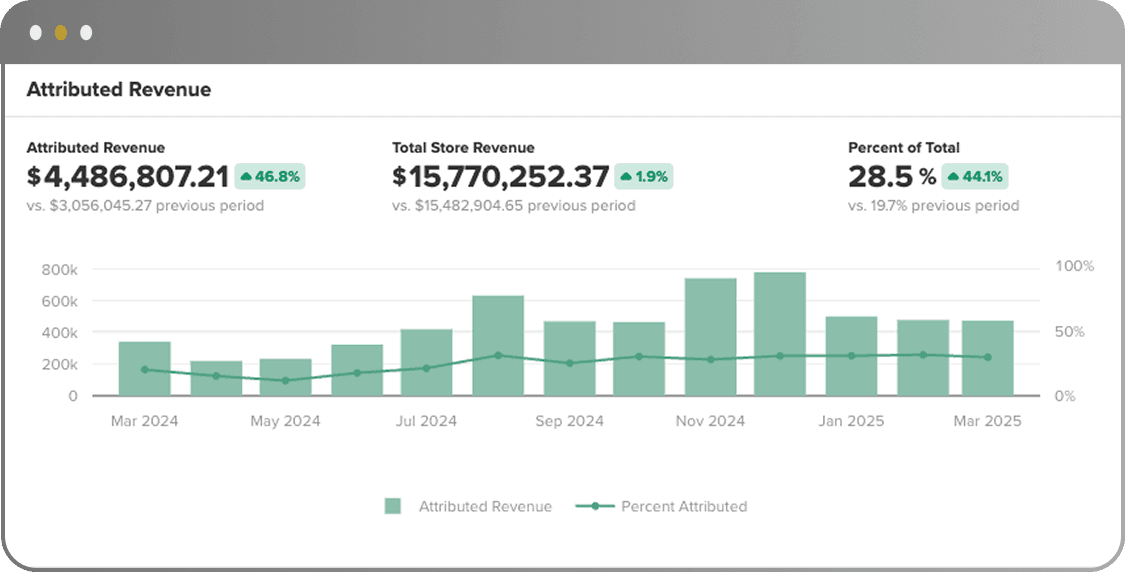
Task: Click the 400k y-axis label
Action: click(x=60, y=333)
